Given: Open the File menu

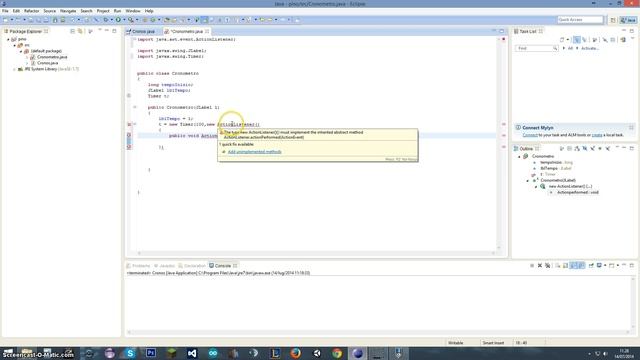Looking at the screenshot, I should click(5, 11).
